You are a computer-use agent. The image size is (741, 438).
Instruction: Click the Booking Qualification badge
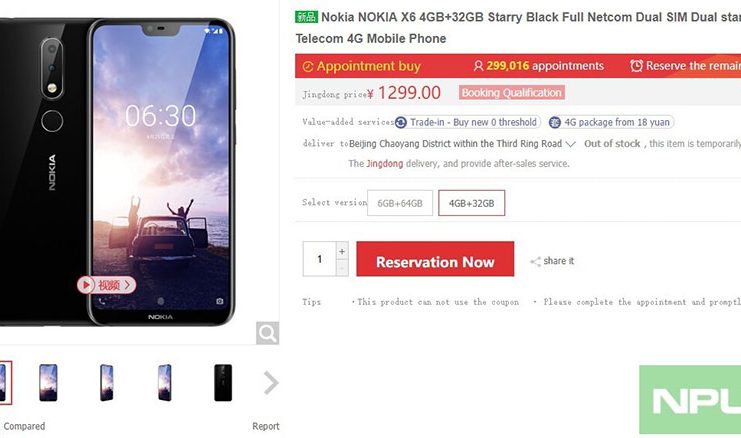511,93
